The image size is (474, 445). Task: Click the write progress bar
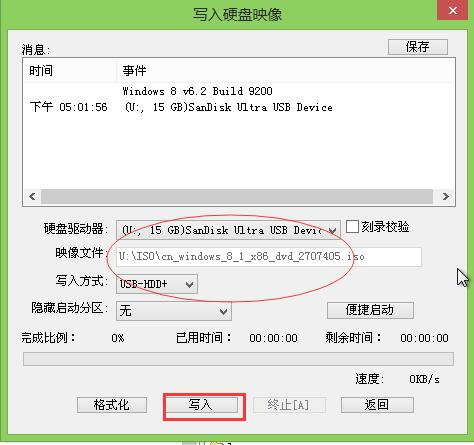(238, 359)
